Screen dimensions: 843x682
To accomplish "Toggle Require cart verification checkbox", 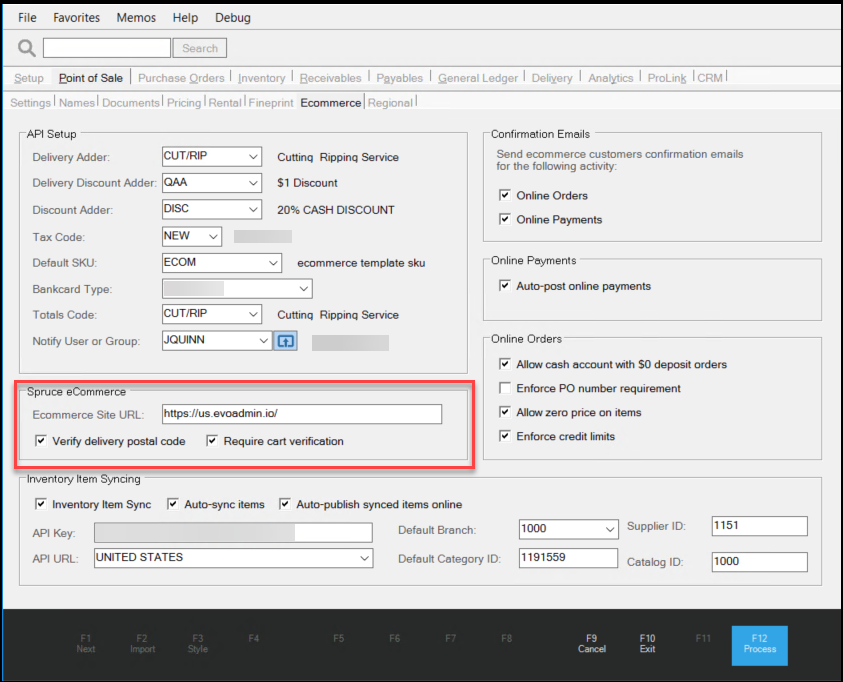I will point(213,441).
